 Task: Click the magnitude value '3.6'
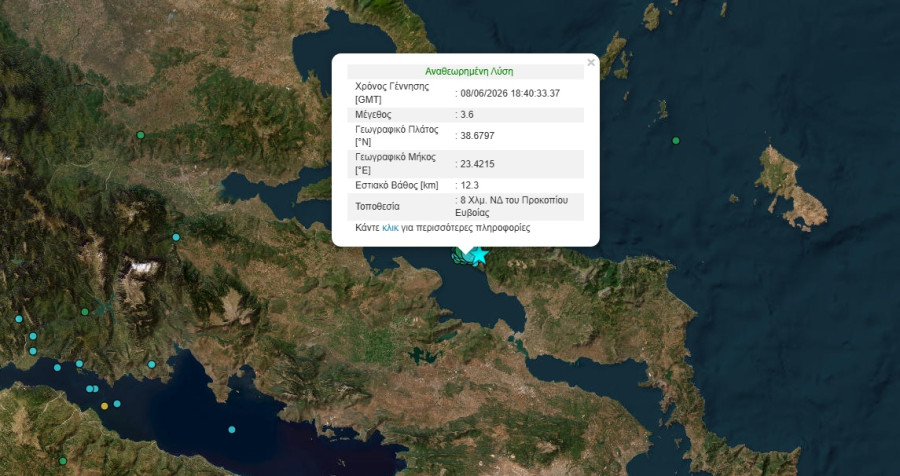click(467, 115)
